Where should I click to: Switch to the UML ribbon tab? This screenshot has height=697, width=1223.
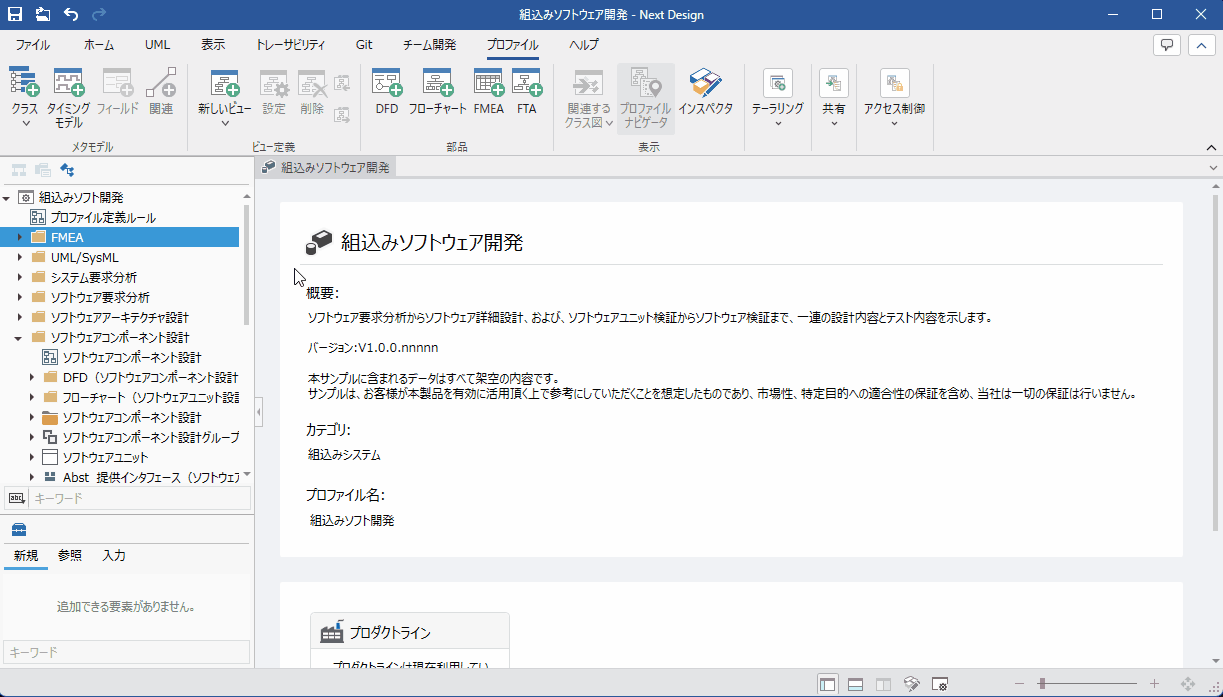coord(157,45)
